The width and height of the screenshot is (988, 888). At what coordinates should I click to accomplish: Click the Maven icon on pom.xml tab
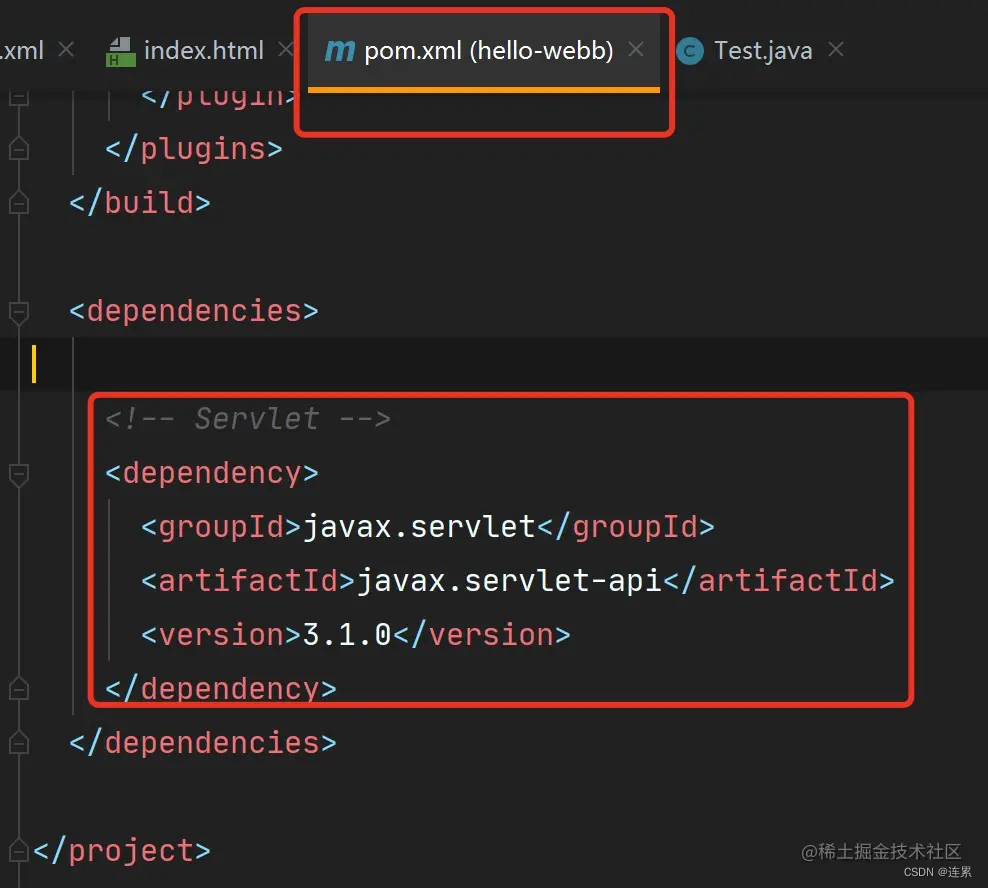click(340, 50)
